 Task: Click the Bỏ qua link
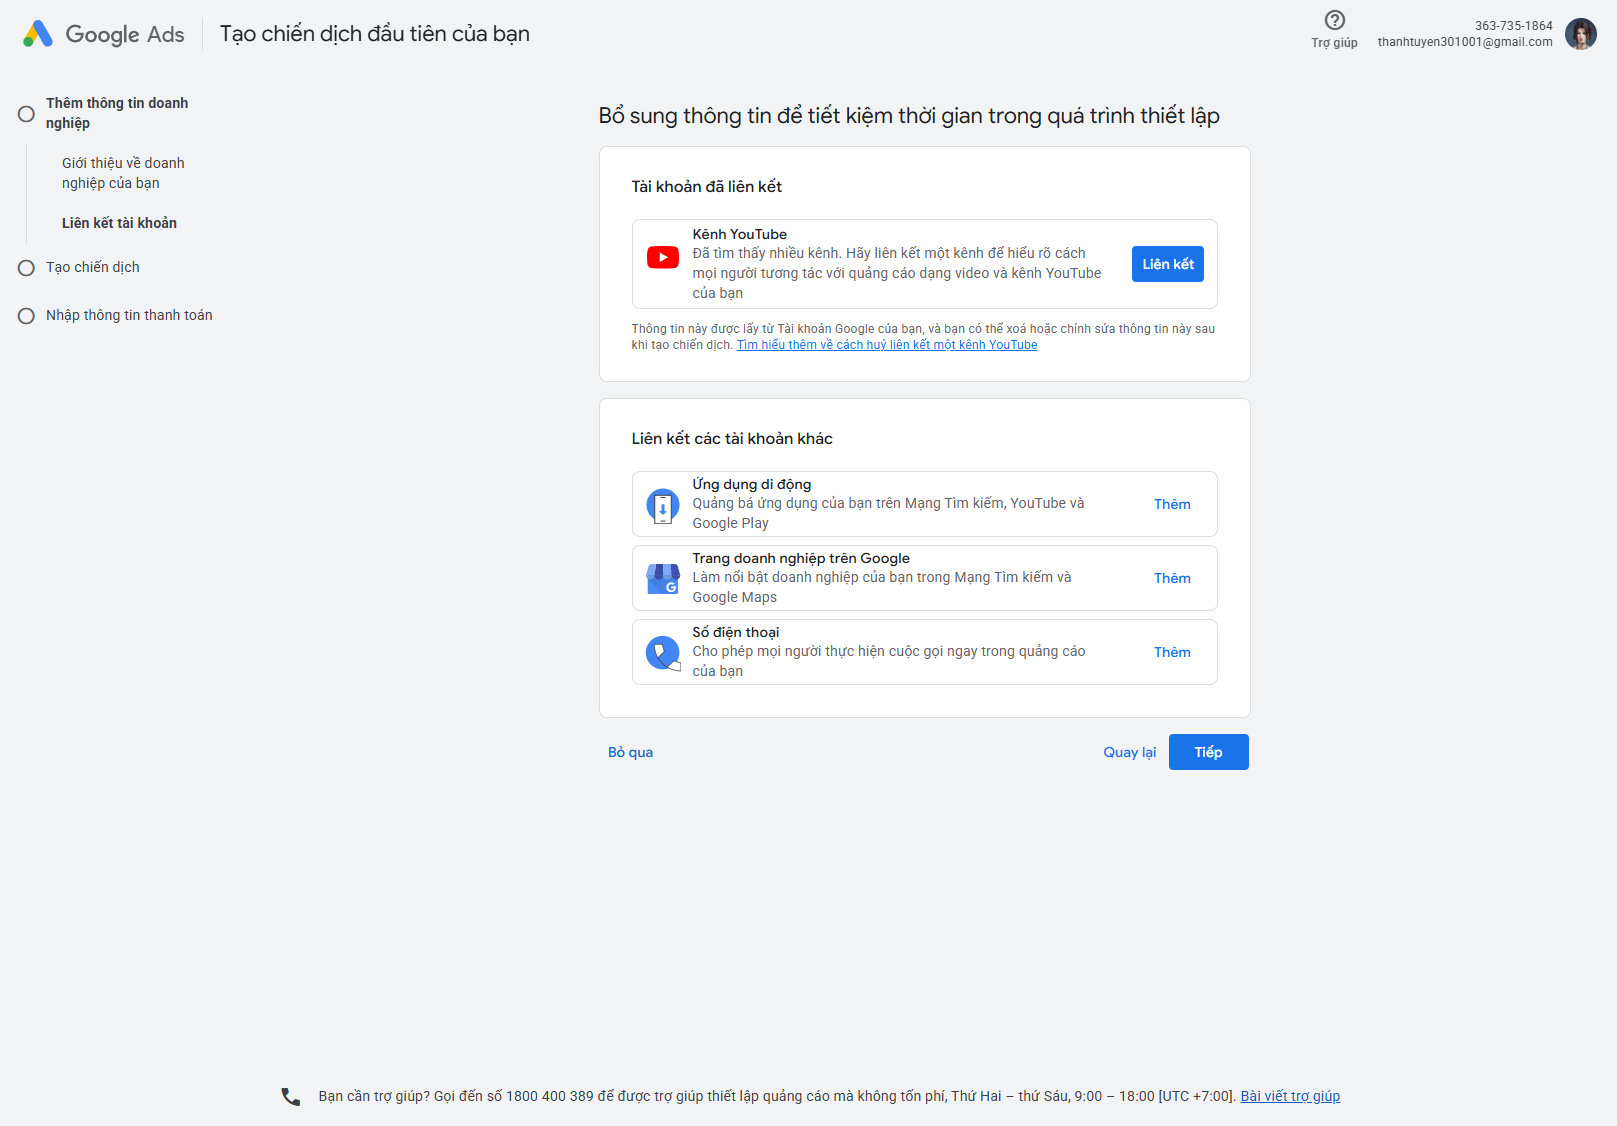click(630, 752)
